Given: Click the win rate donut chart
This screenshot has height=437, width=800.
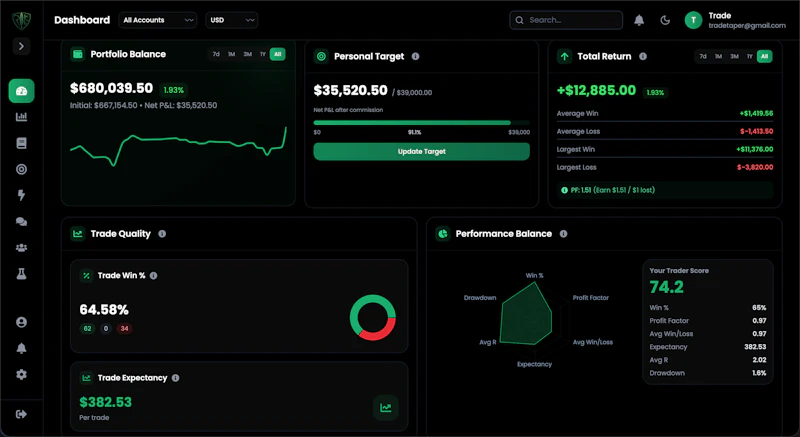Looking at the screenshot, I should tap(373, 317).
